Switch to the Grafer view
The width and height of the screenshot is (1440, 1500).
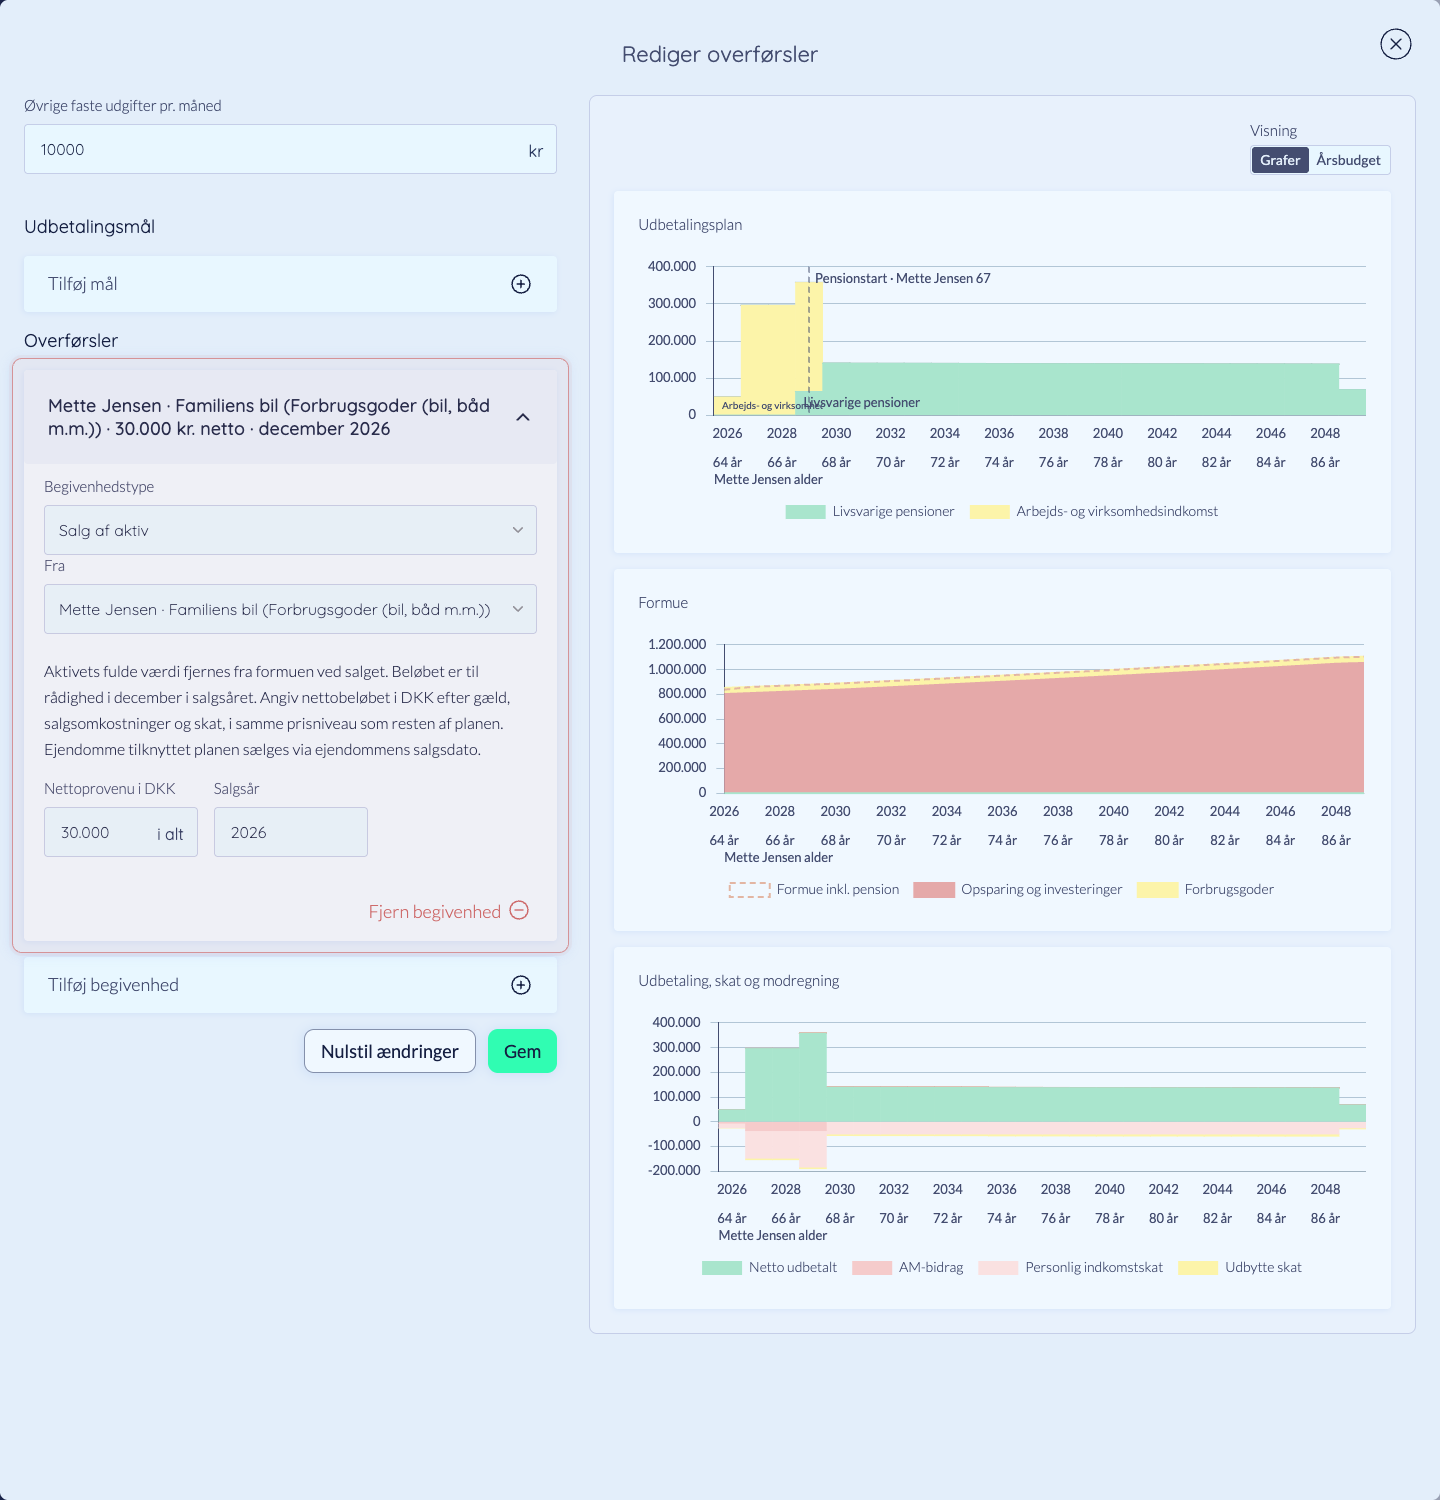click(x=1280, y=160)
